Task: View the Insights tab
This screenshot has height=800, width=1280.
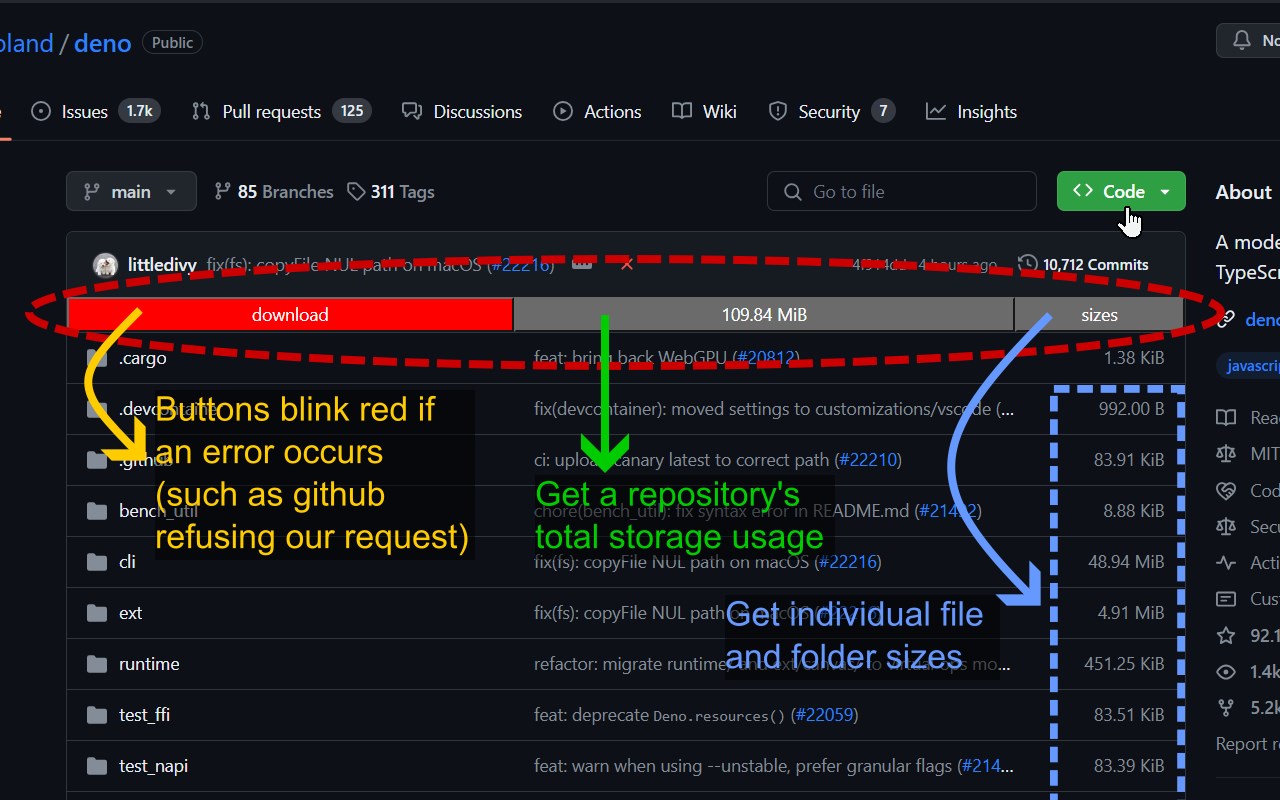Action: click(x=972, y=111)
